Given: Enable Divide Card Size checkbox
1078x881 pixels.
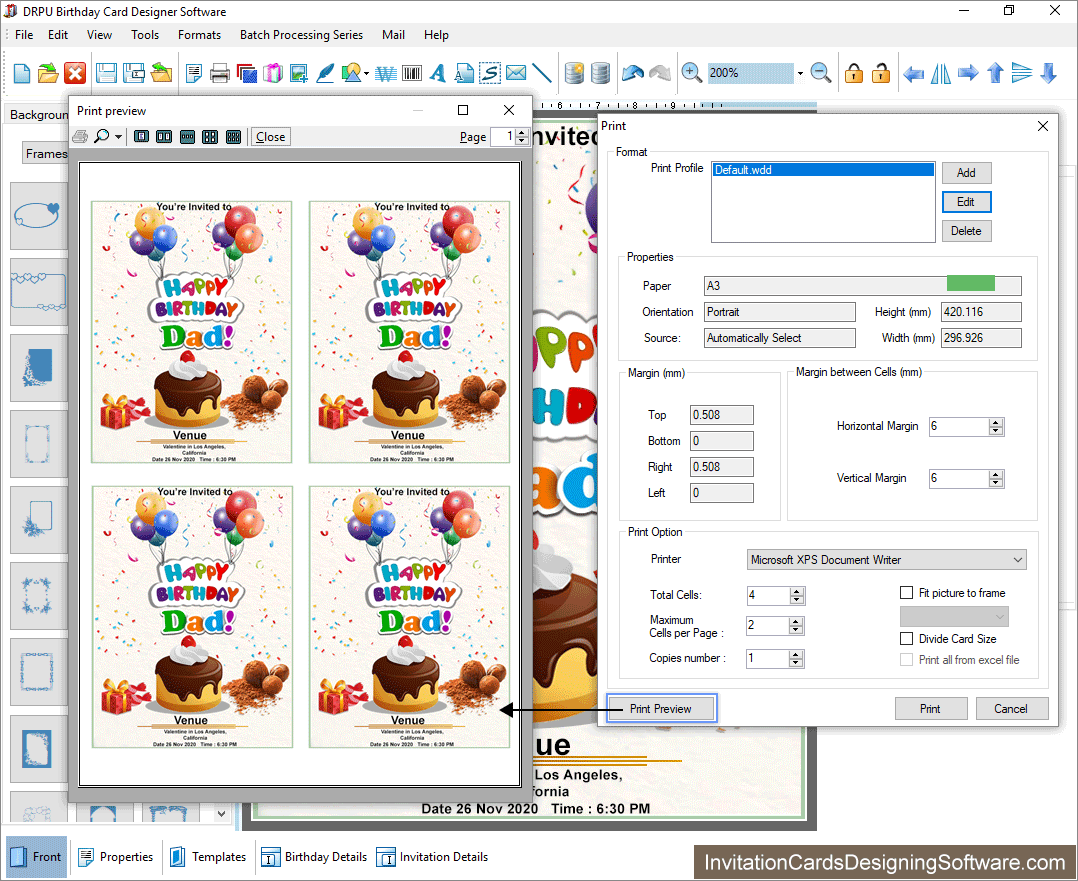Looking at the screenshot, I should pyautogui.click(x=906, y=639).
